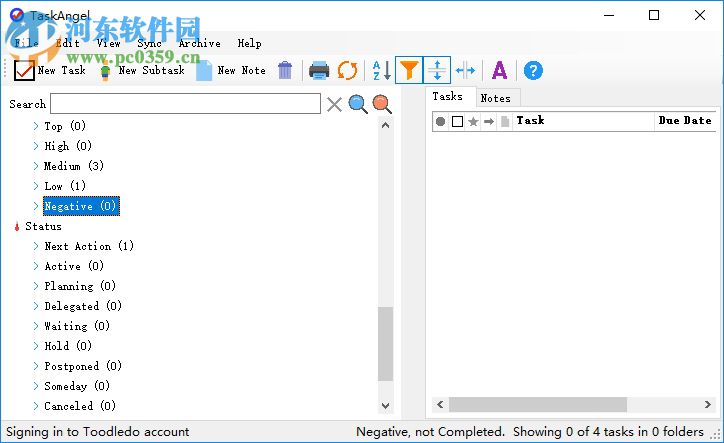Screen dimensions: 724x443
Task: Toggle the checkbox column header
Action: click(457, 121)
